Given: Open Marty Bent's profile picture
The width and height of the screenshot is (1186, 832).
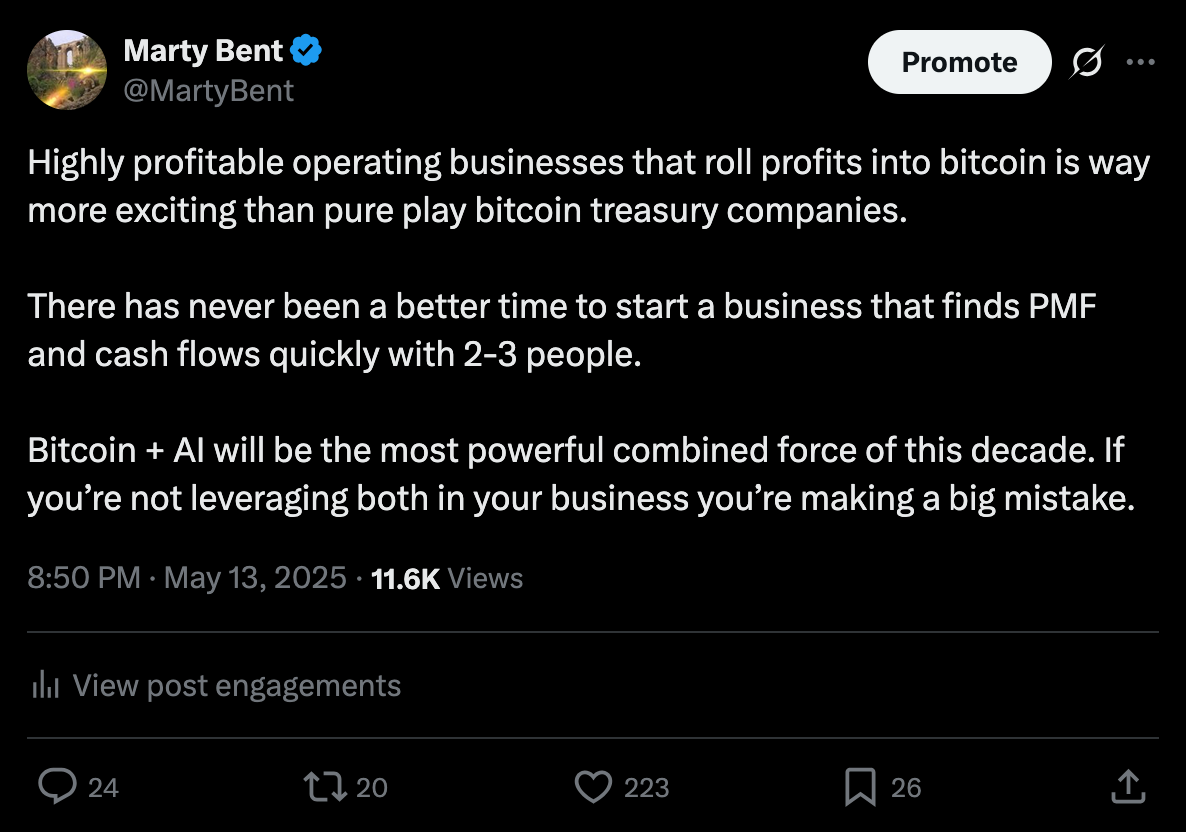Looking at the screenshot, I should pos(67,70).
